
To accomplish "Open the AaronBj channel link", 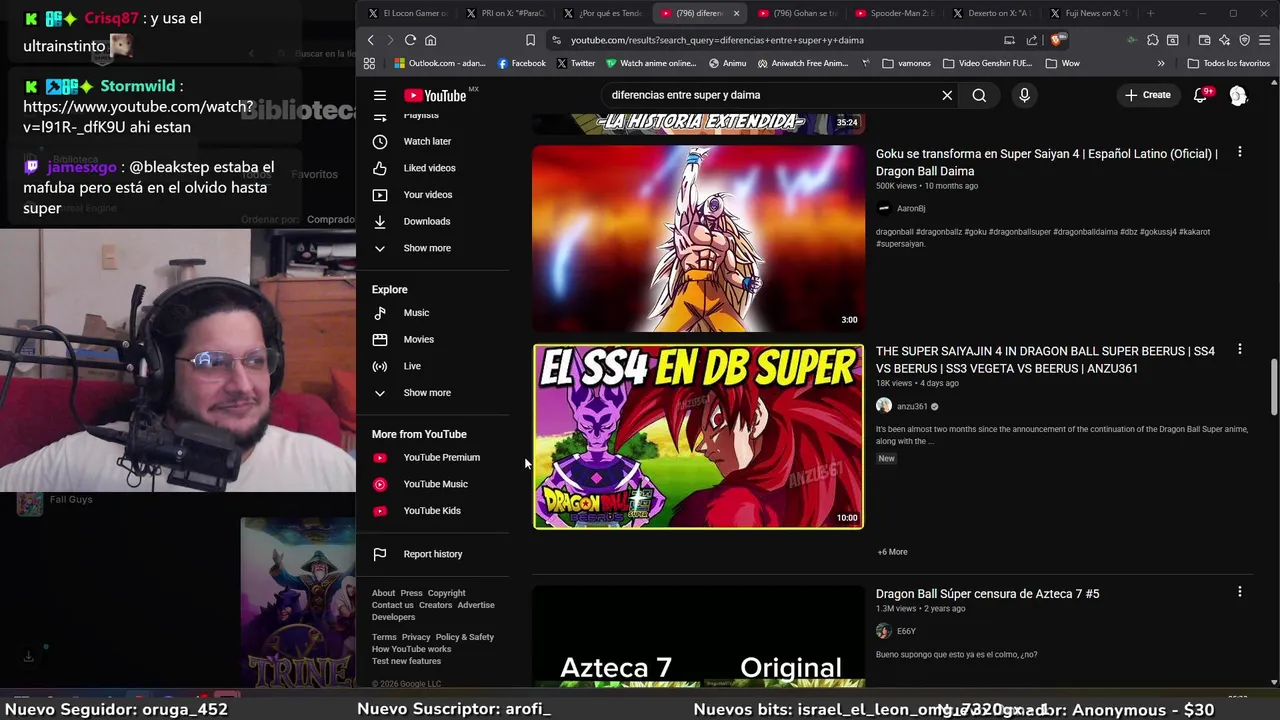I will pyautogui.click(x=910, y=209).
